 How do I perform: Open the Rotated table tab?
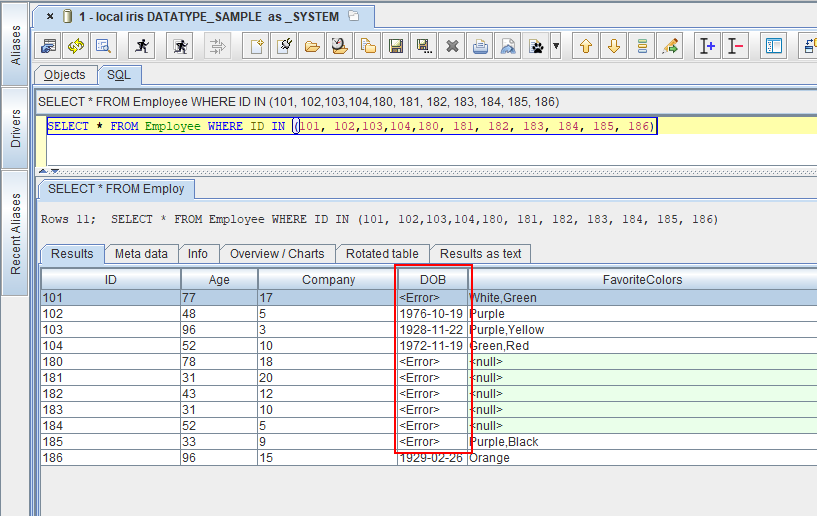tap(383, 254)
